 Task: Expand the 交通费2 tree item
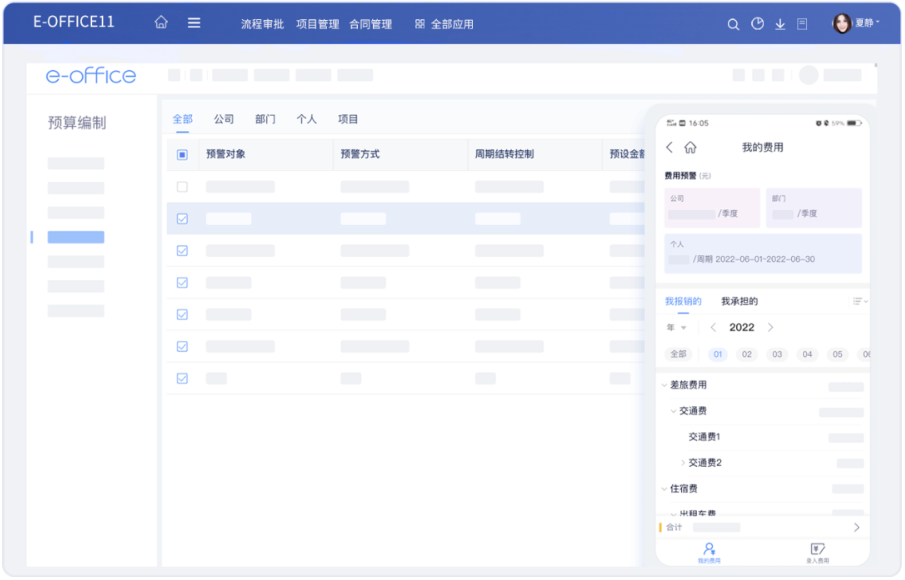[683, 463]
